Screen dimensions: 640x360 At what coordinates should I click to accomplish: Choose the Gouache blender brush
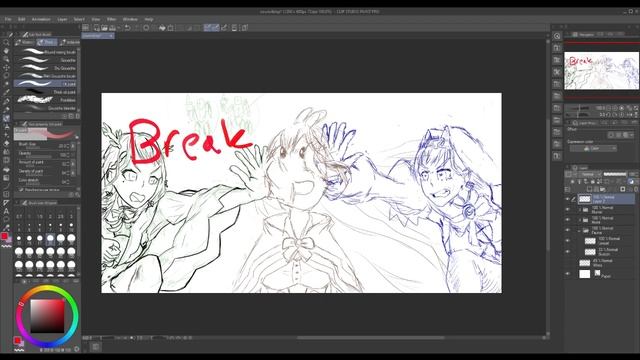pos(45,108)
